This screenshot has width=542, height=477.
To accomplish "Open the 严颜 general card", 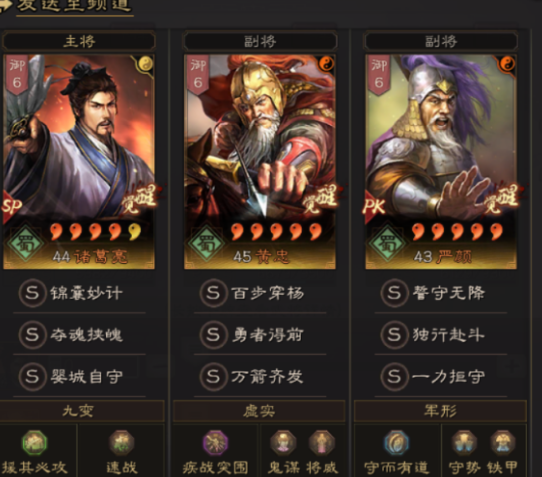I will (x=441, y=162).
